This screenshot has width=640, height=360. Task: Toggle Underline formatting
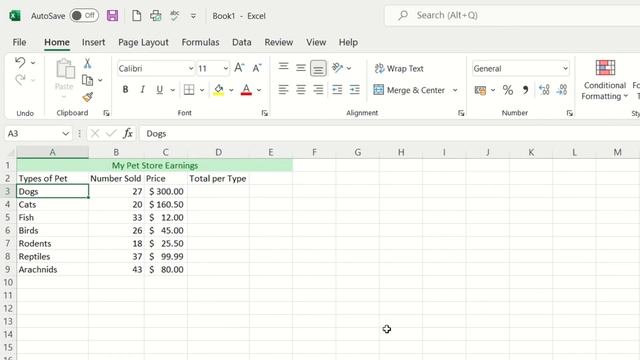click(x=160, y=90)
